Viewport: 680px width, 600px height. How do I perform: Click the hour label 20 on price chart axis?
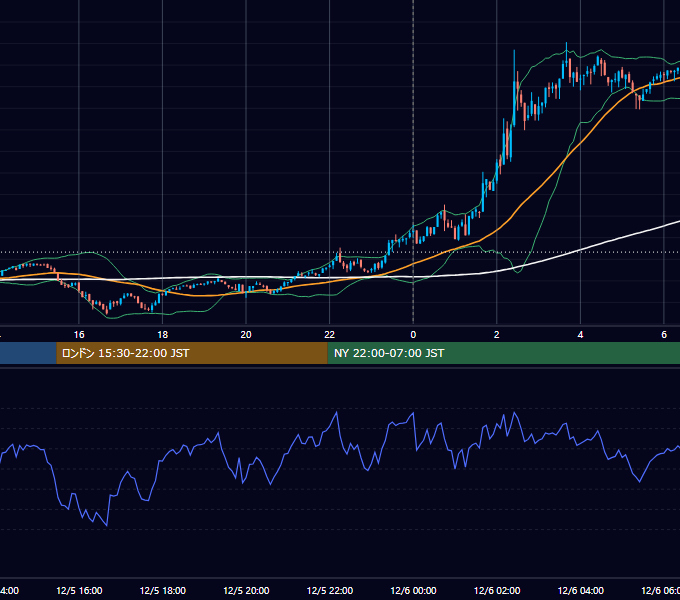coord(246,335)
